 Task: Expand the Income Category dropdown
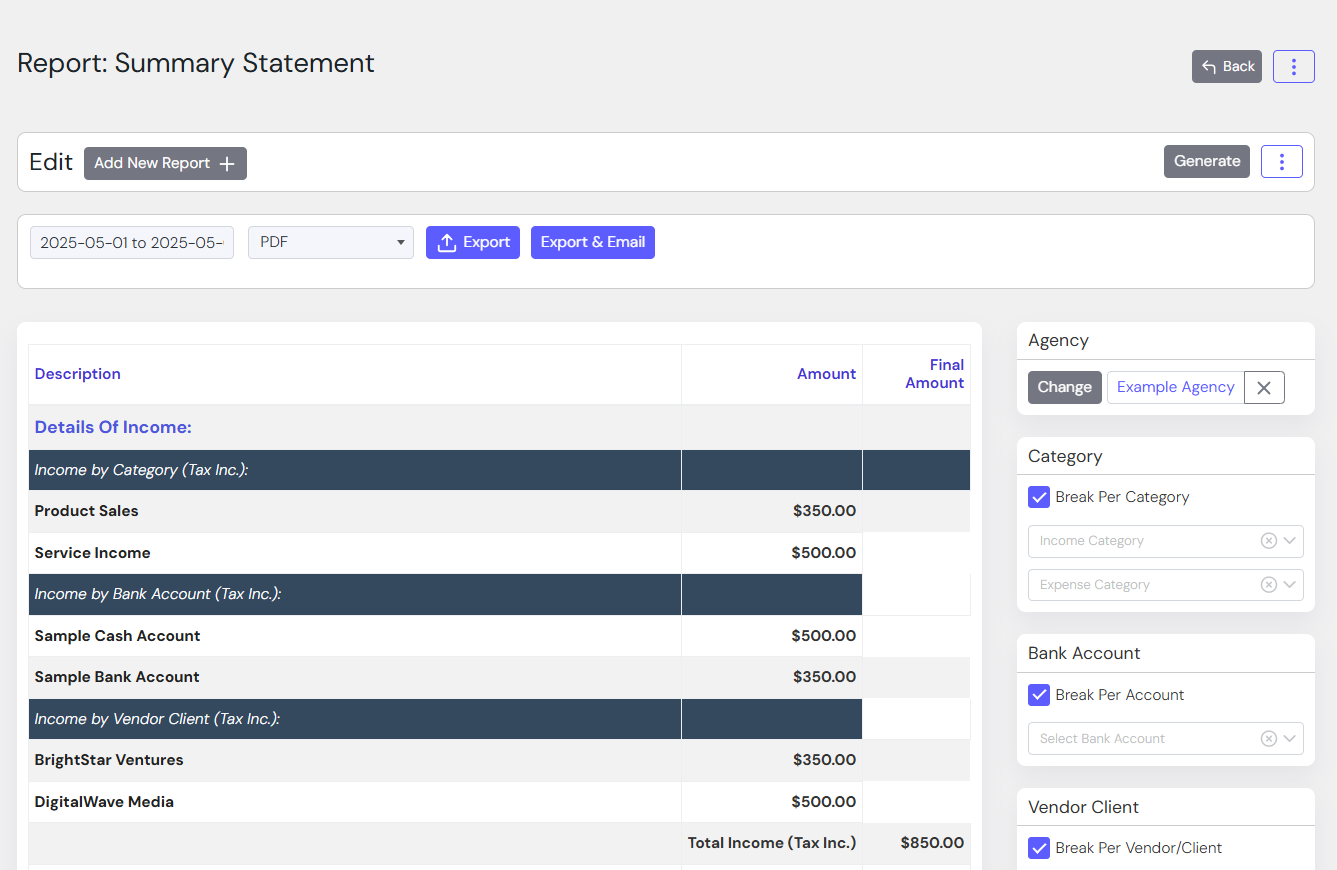click(x=1290, y=541)
